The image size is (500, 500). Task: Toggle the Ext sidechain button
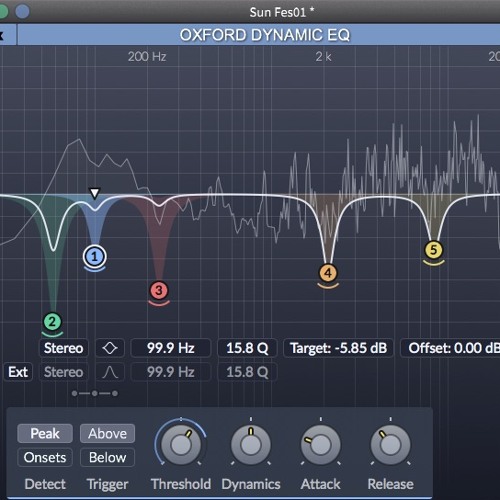pyautogui.click(x=18, y=372)
